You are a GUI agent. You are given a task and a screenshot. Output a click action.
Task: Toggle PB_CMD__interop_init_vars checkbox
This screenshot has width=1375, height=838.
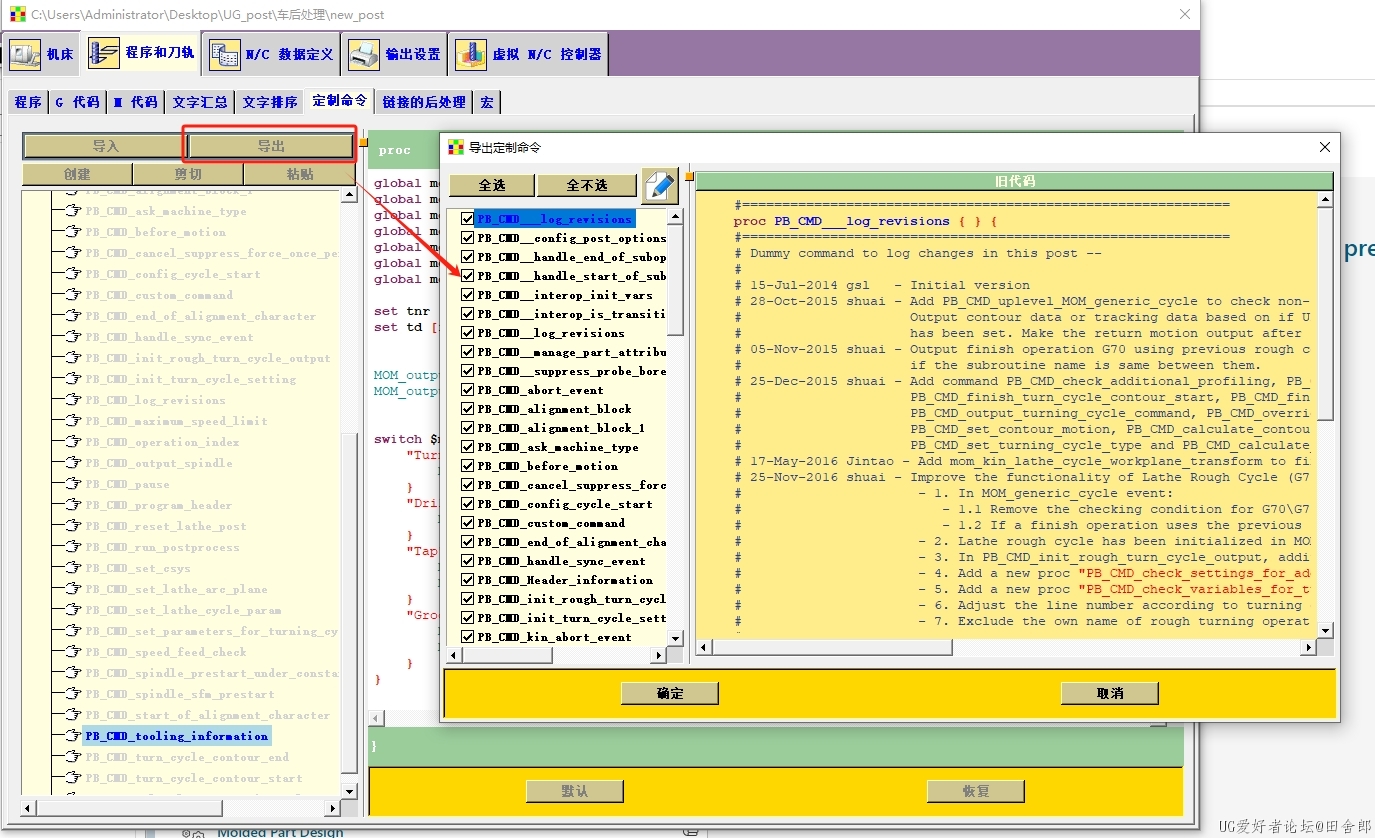467,295
